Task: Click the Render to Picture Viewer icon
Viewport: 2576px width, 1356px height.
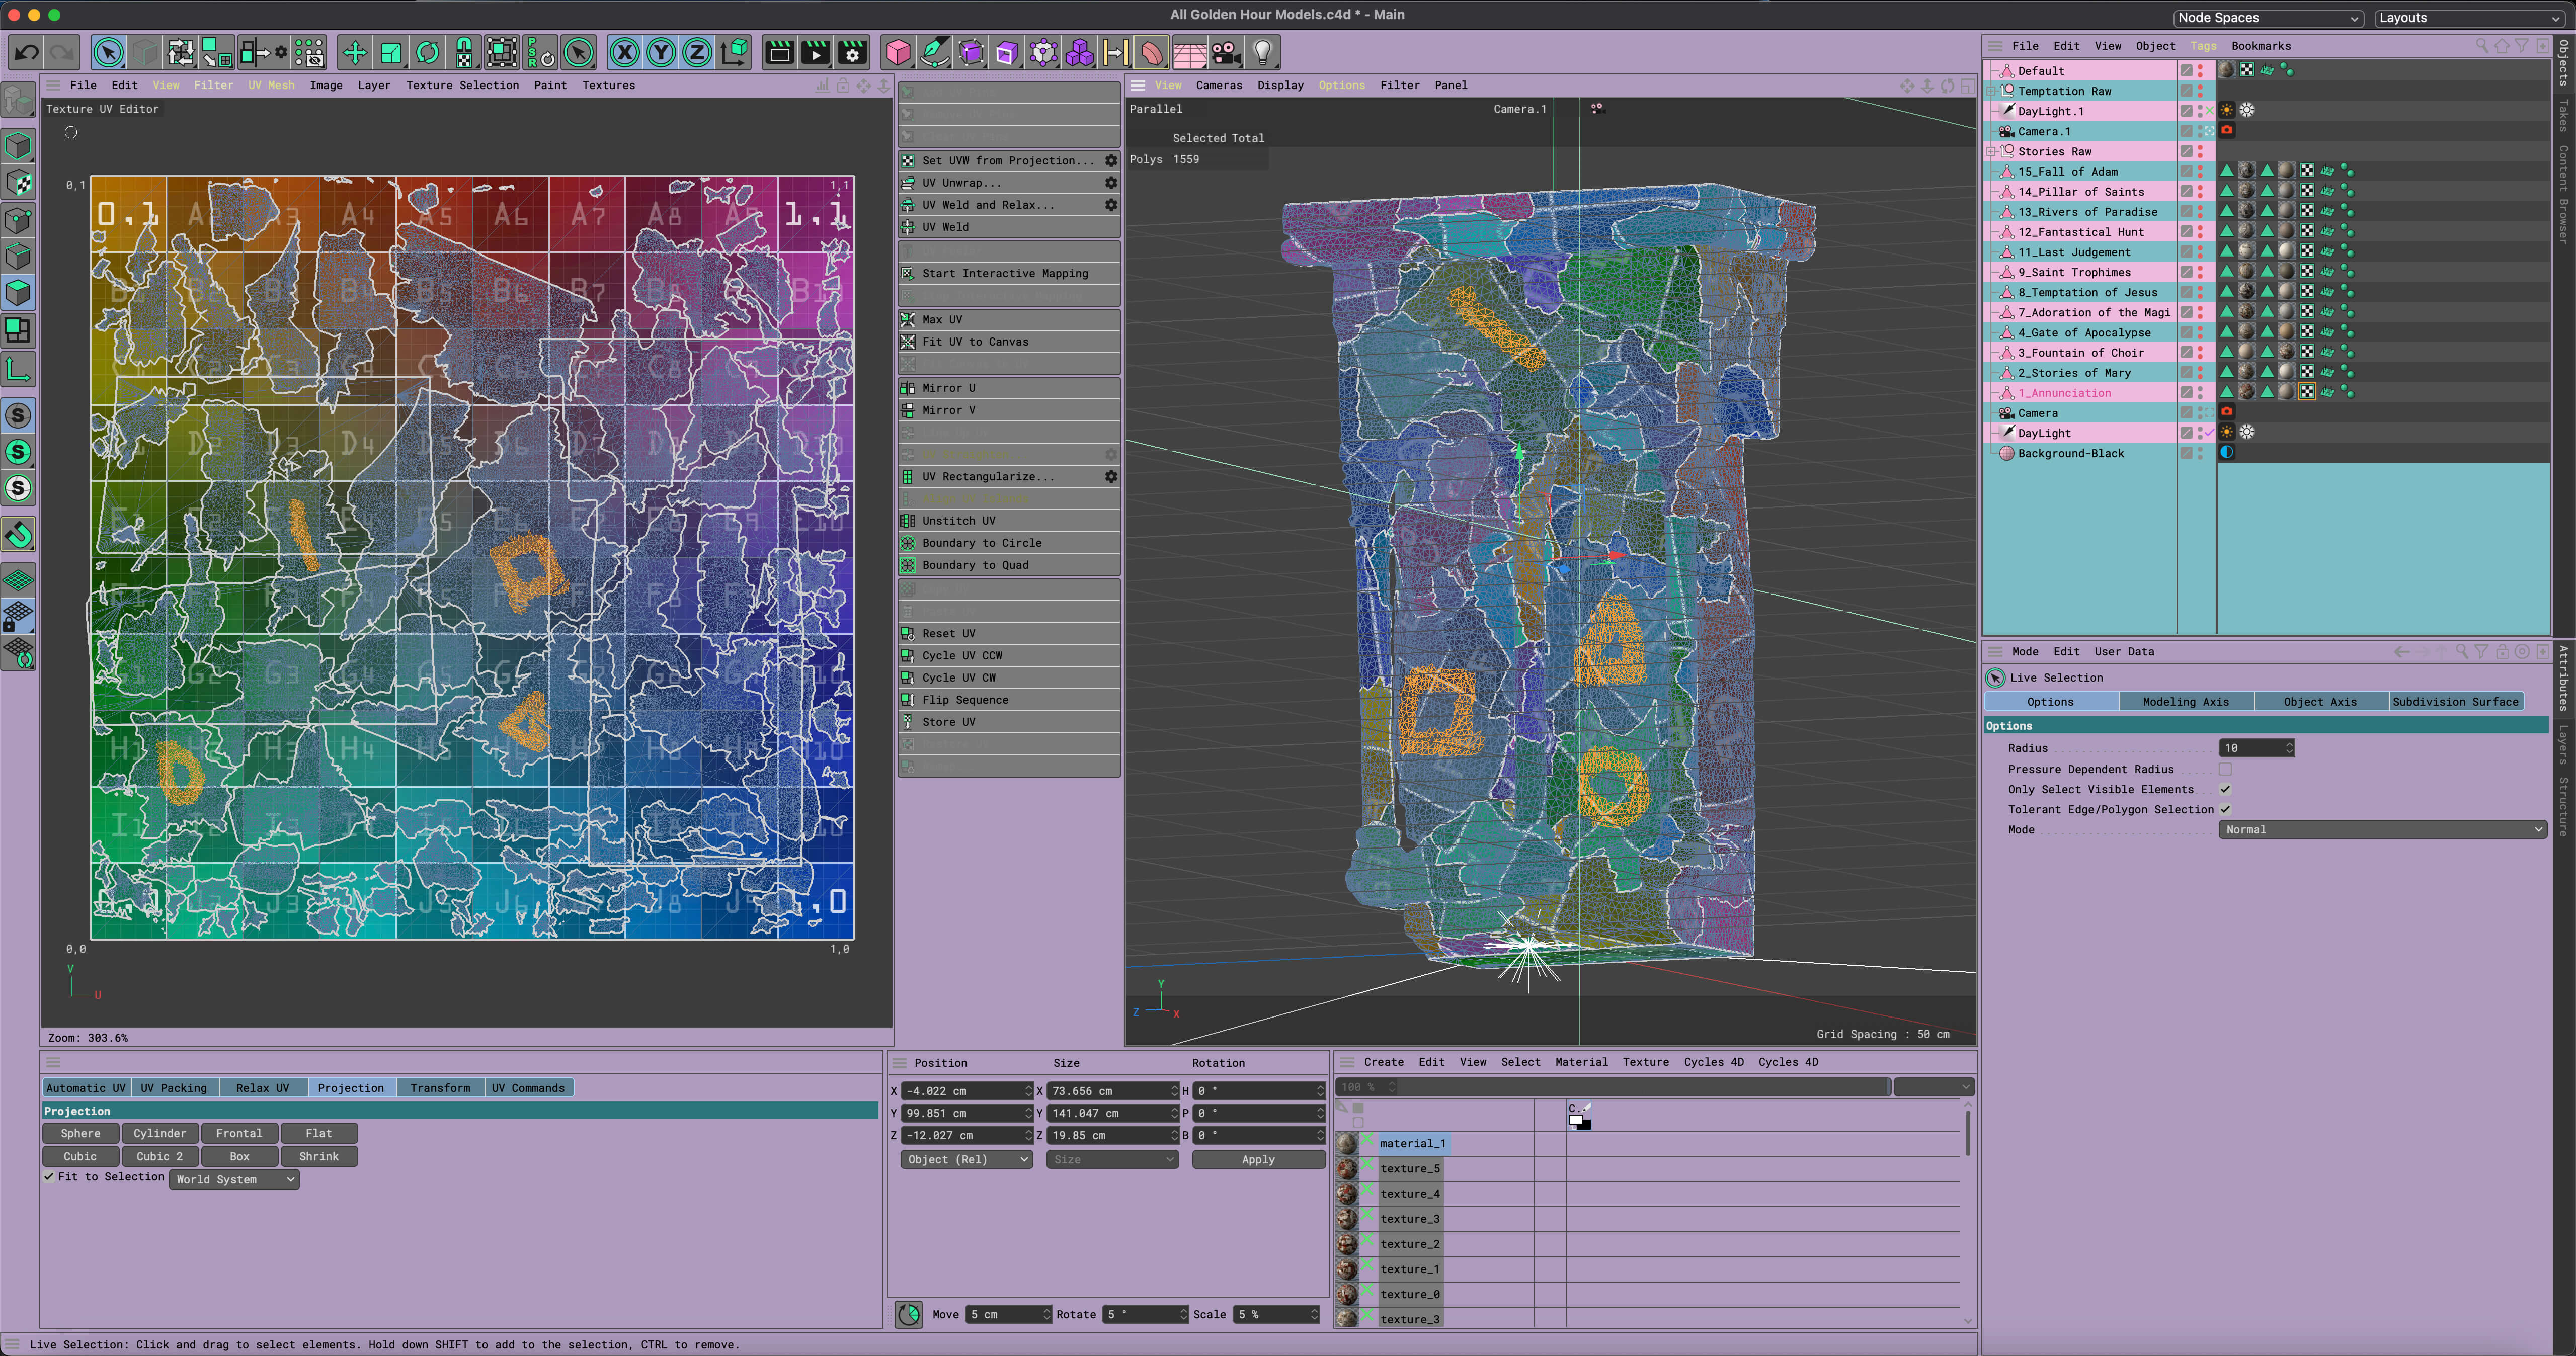Action: (815, 52)
